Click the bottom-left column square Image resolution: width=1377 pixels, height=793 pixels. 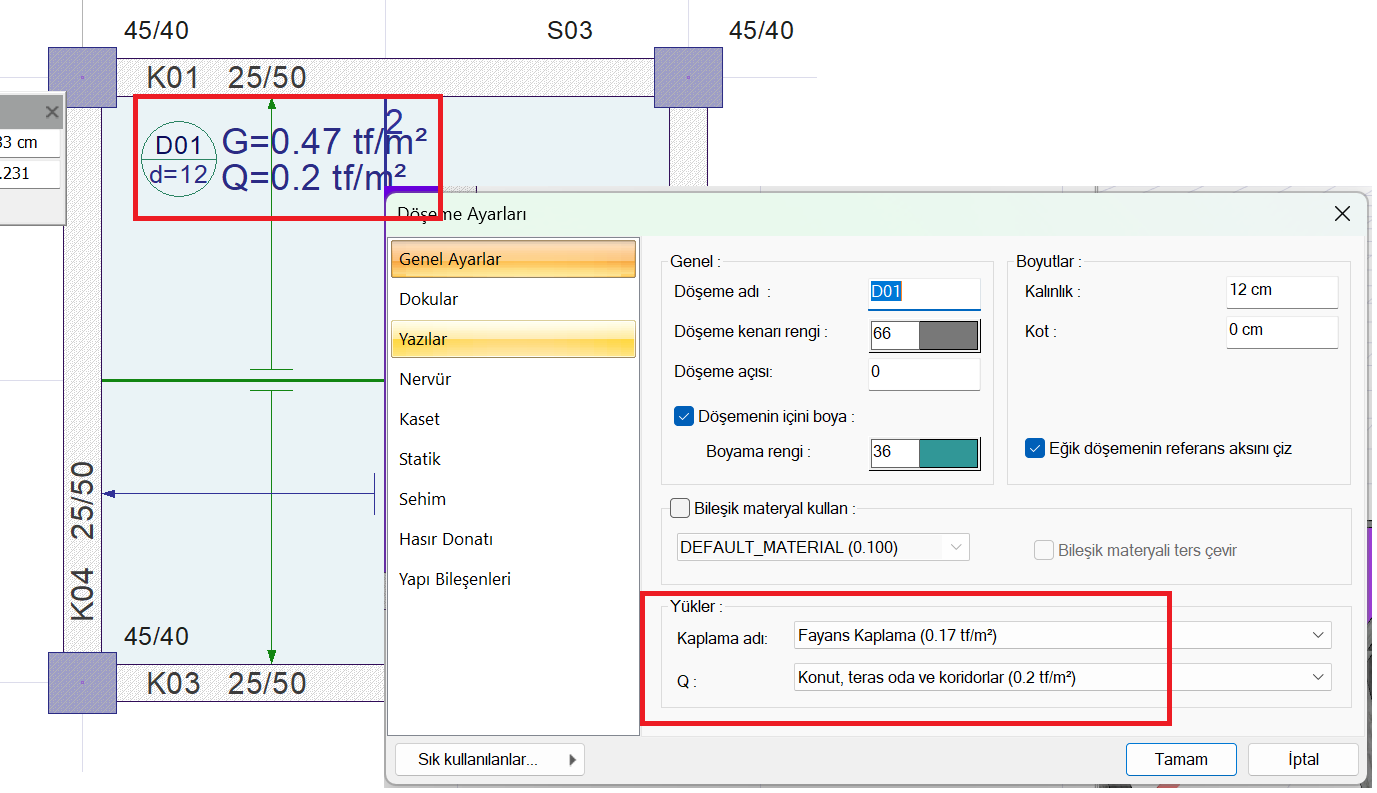(x=82, y=682)
